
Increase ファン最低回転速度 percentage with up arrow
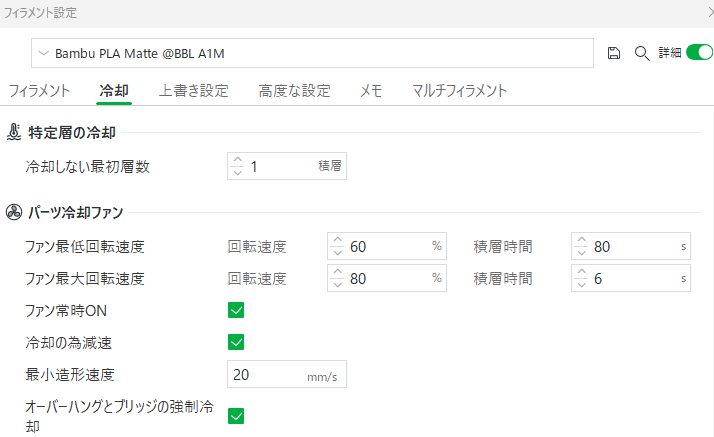[337, 240]
